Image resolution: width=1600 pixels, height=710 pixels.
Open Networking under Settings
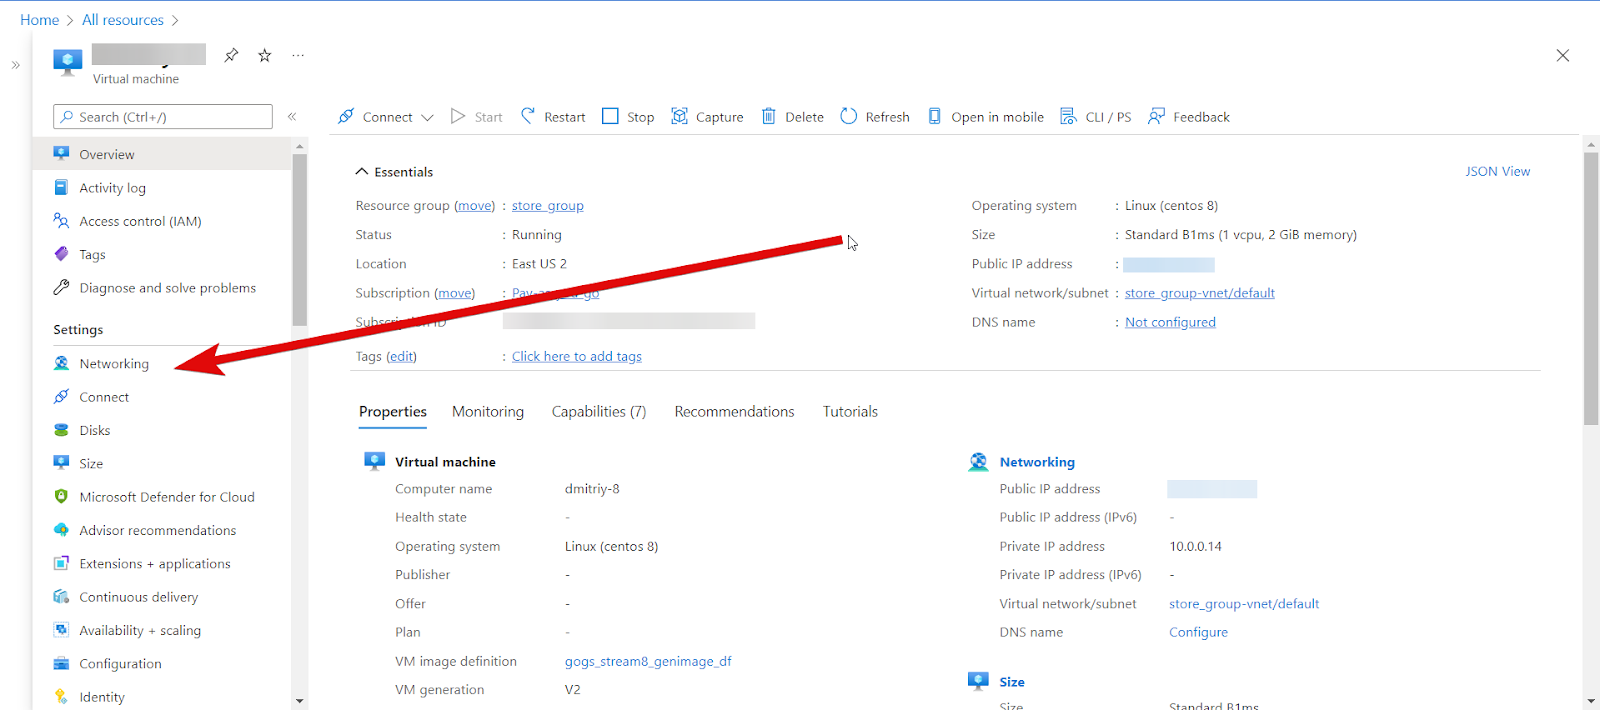tap(114, 364)
